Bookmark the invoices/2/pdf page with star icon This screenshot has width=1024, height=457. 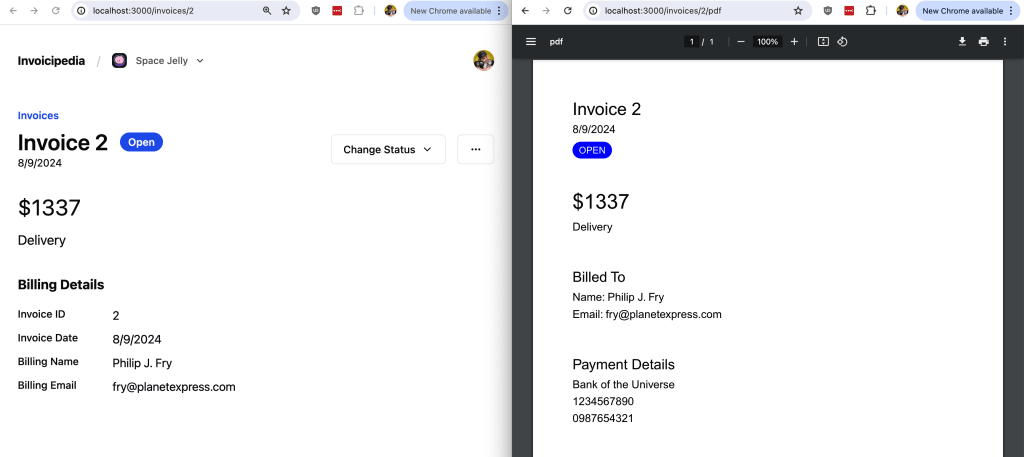click(798, 11)
